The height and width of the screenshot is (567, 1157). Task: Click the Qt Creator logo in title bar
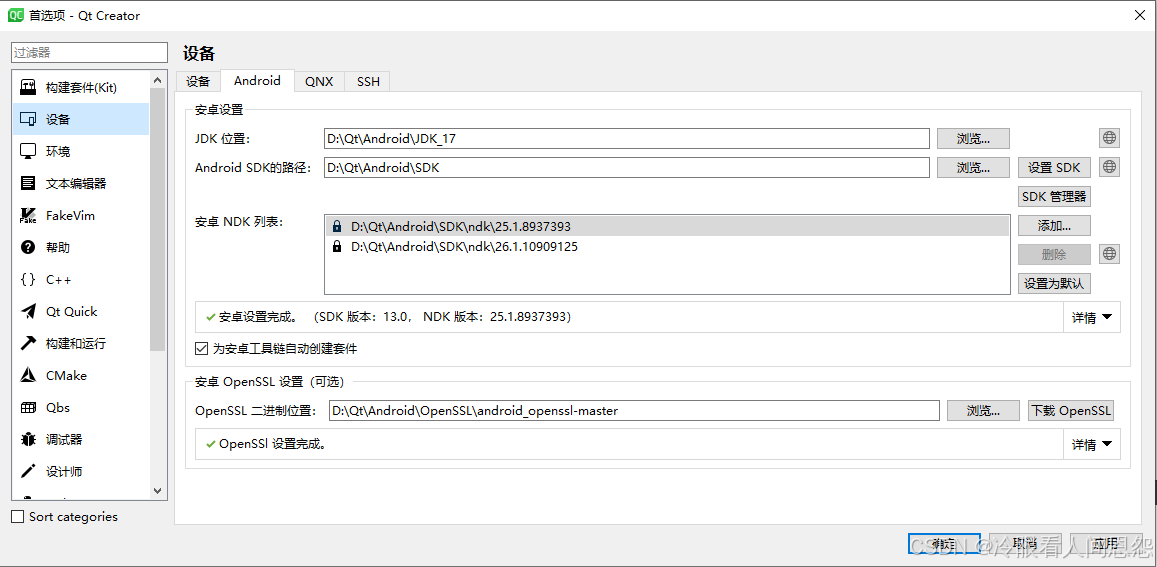(15, 15)
